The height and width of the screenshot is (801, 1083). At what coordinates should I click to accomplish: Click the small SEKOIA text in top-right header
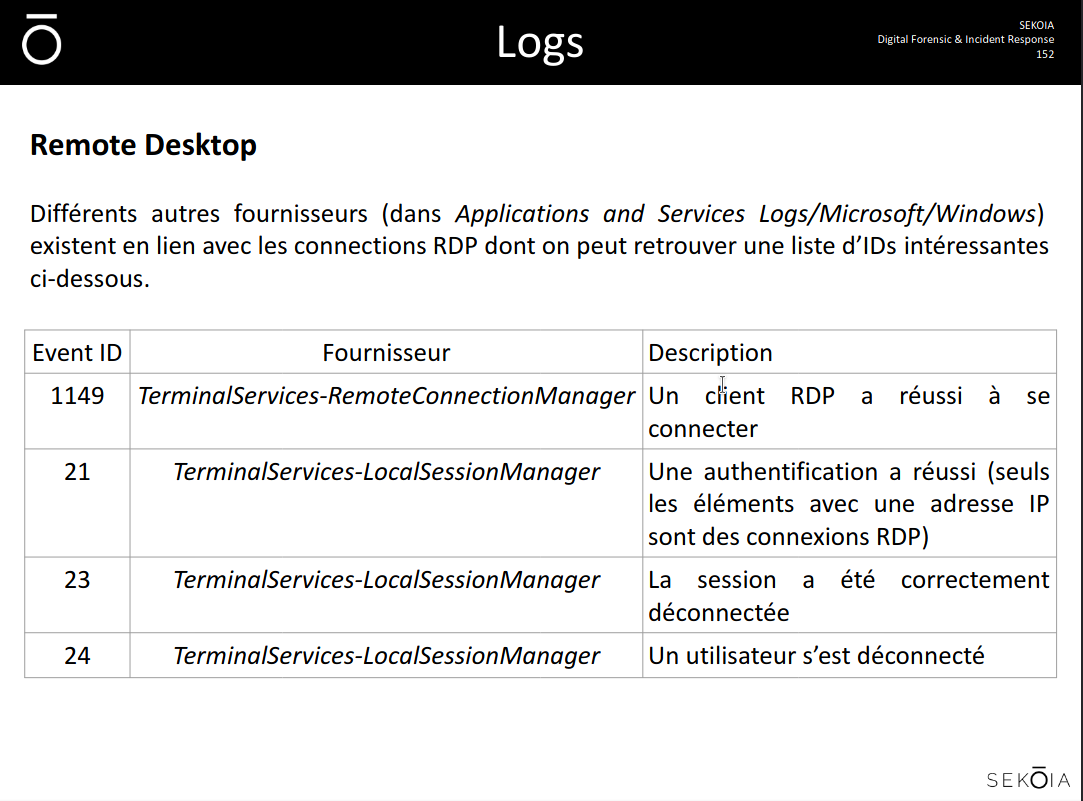[1036, 24]
